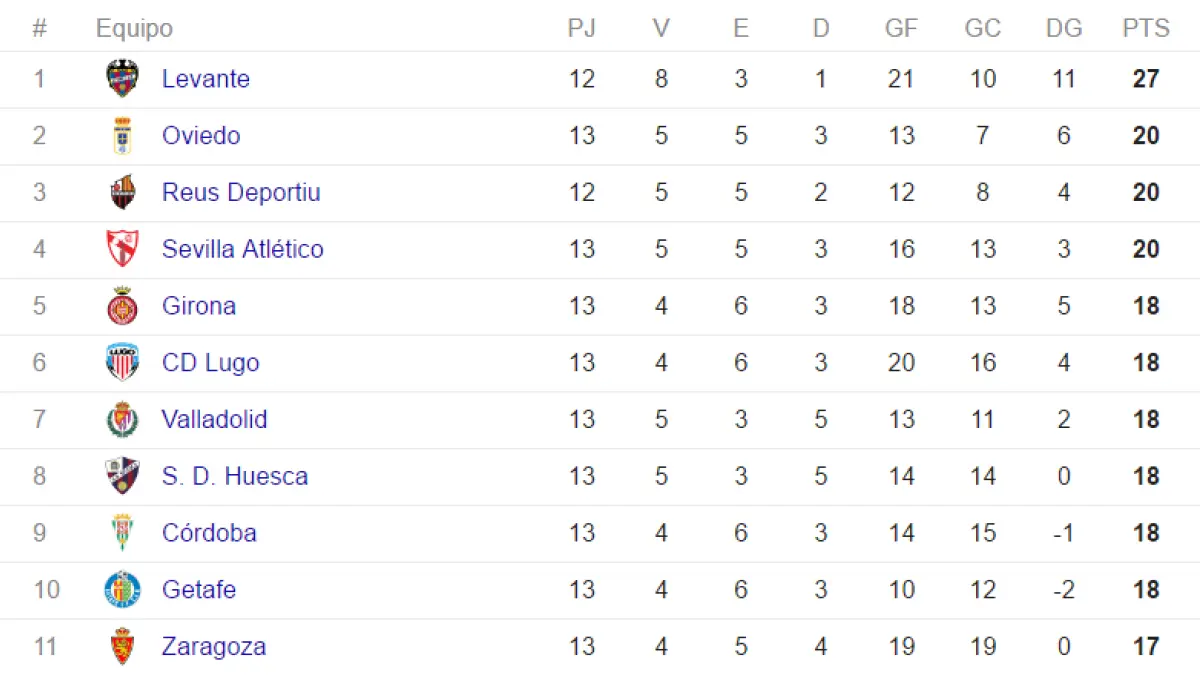Viewport: 1200px width, 675px height.
Task: Click the Reus Deportiu crest icon
Action: click(123, 192)
